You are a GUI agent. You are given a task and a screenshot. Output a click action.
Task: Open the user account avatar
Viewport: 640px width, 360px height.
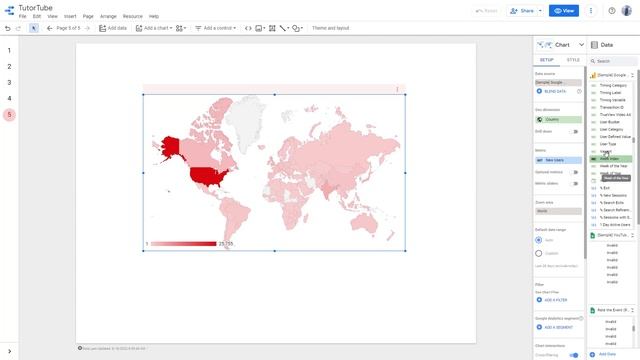click(627, 11)
